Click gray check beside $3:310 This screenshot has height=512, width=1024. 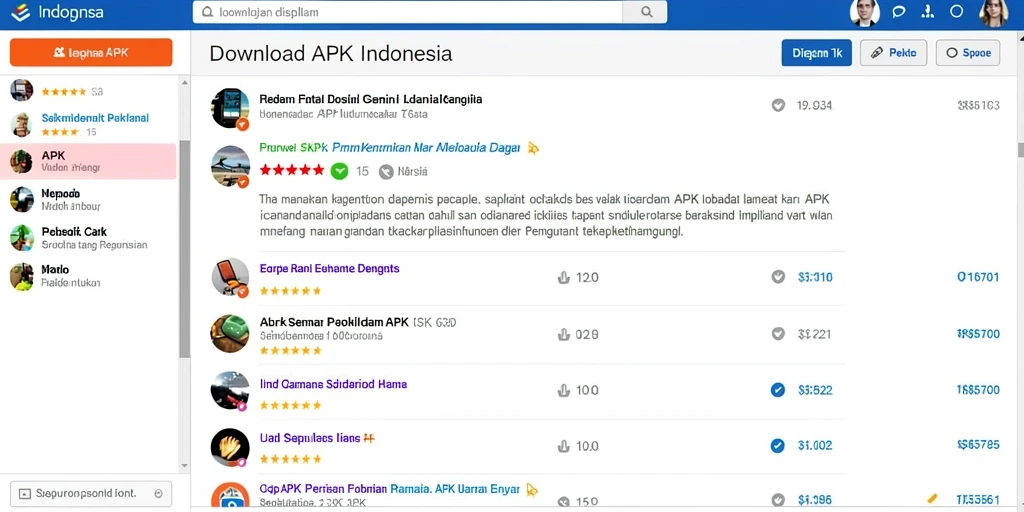tap(778, 277)
